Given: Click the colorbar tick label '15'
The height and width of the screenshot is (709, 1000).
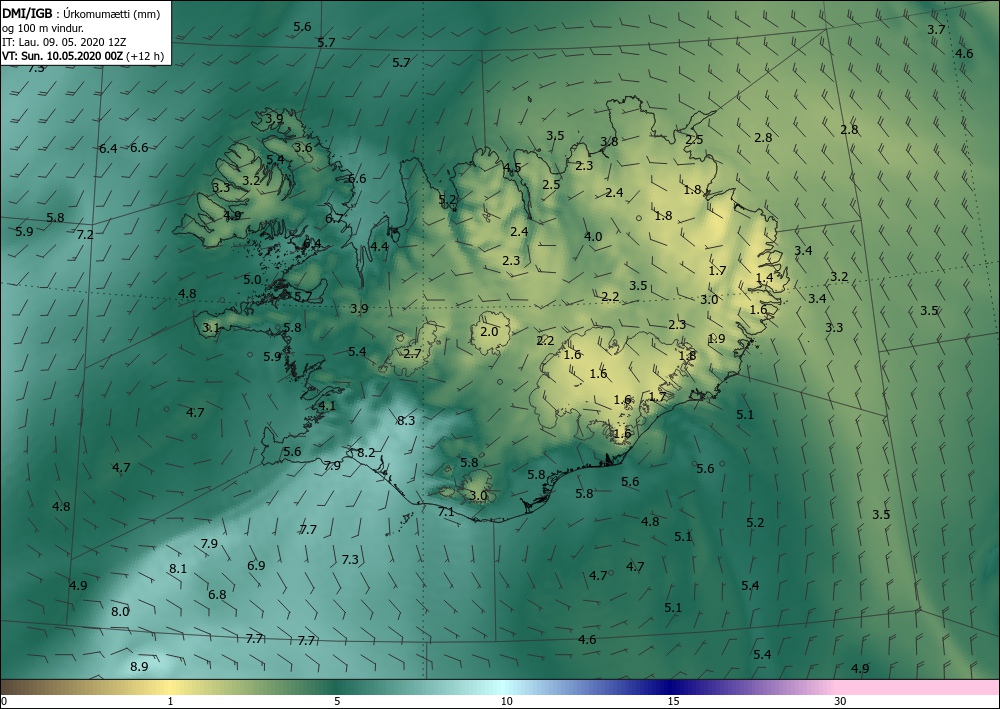Looking at the screenshot, I should pyautogui.click(x=673, y=701).
